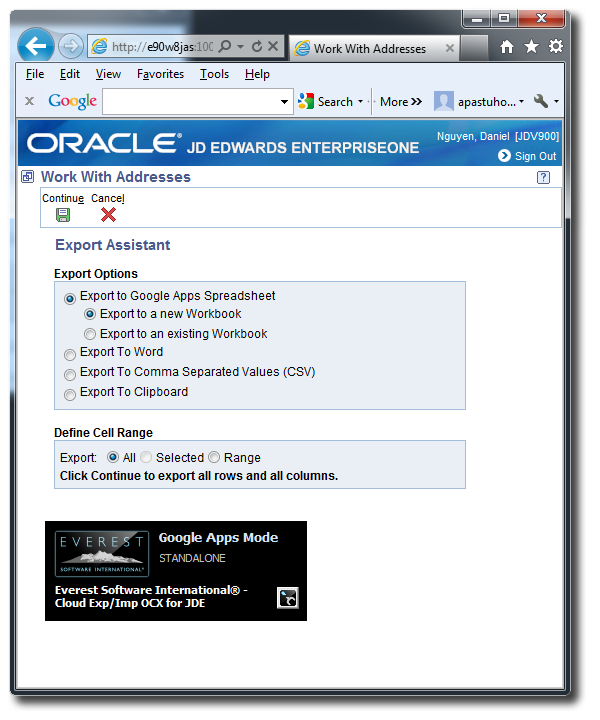Click the user name Nguyen, Daniel

(473, 136)
